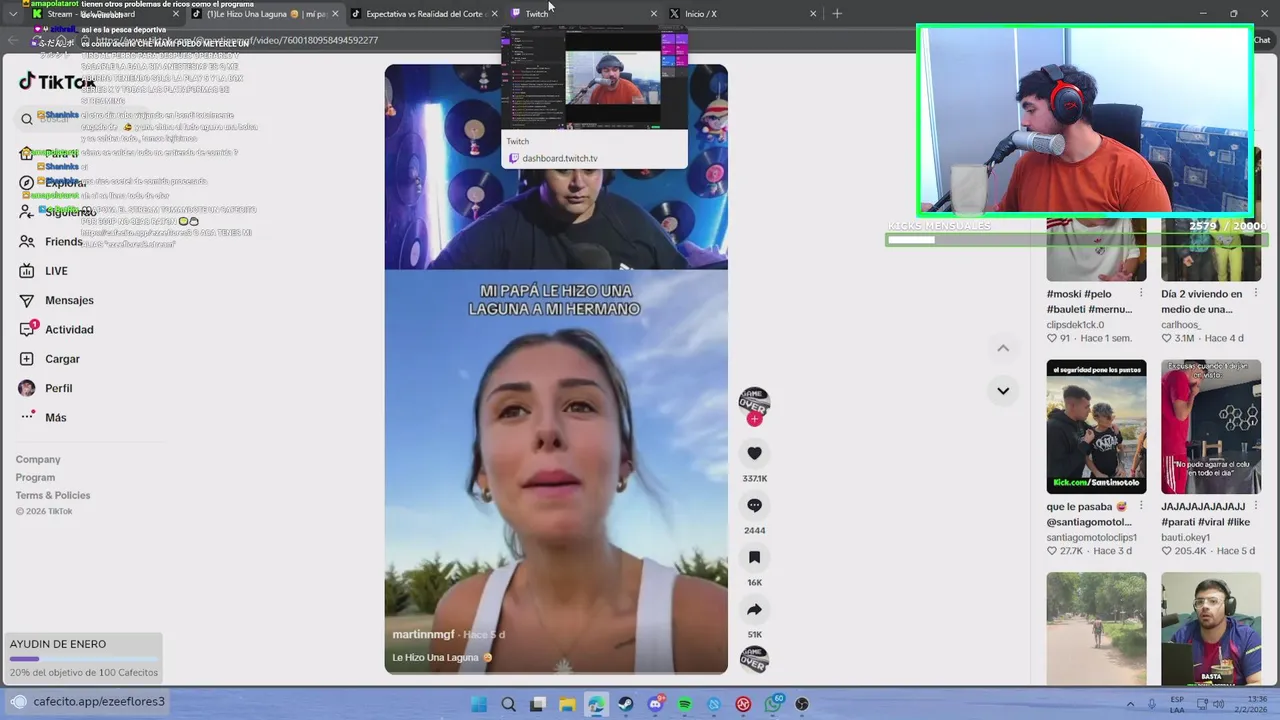Open Discord from the taskbar
This screenshot has height=720, width=1280.
(x=656, y=704)
